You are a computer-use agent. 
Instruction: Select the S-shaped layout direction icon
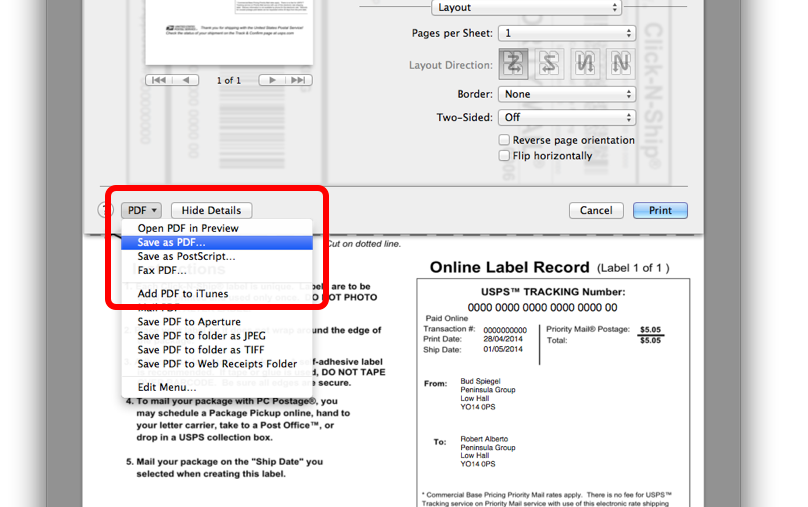click(x=549, y=64)
